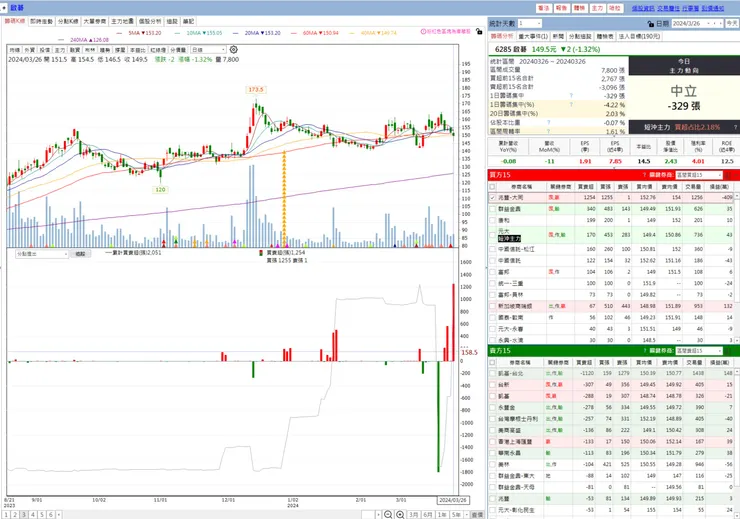Viewport: 740px width, 519px height.
Task: Open top-left stock selector arrow
Action: click(4, 8)
